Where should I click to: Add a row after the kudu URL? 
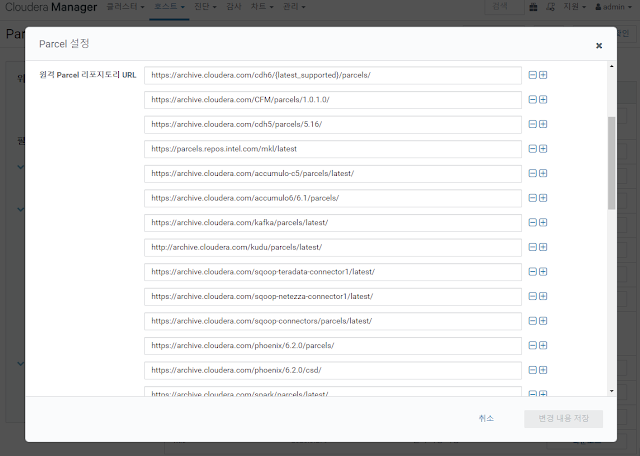click(x=543, y=247)
